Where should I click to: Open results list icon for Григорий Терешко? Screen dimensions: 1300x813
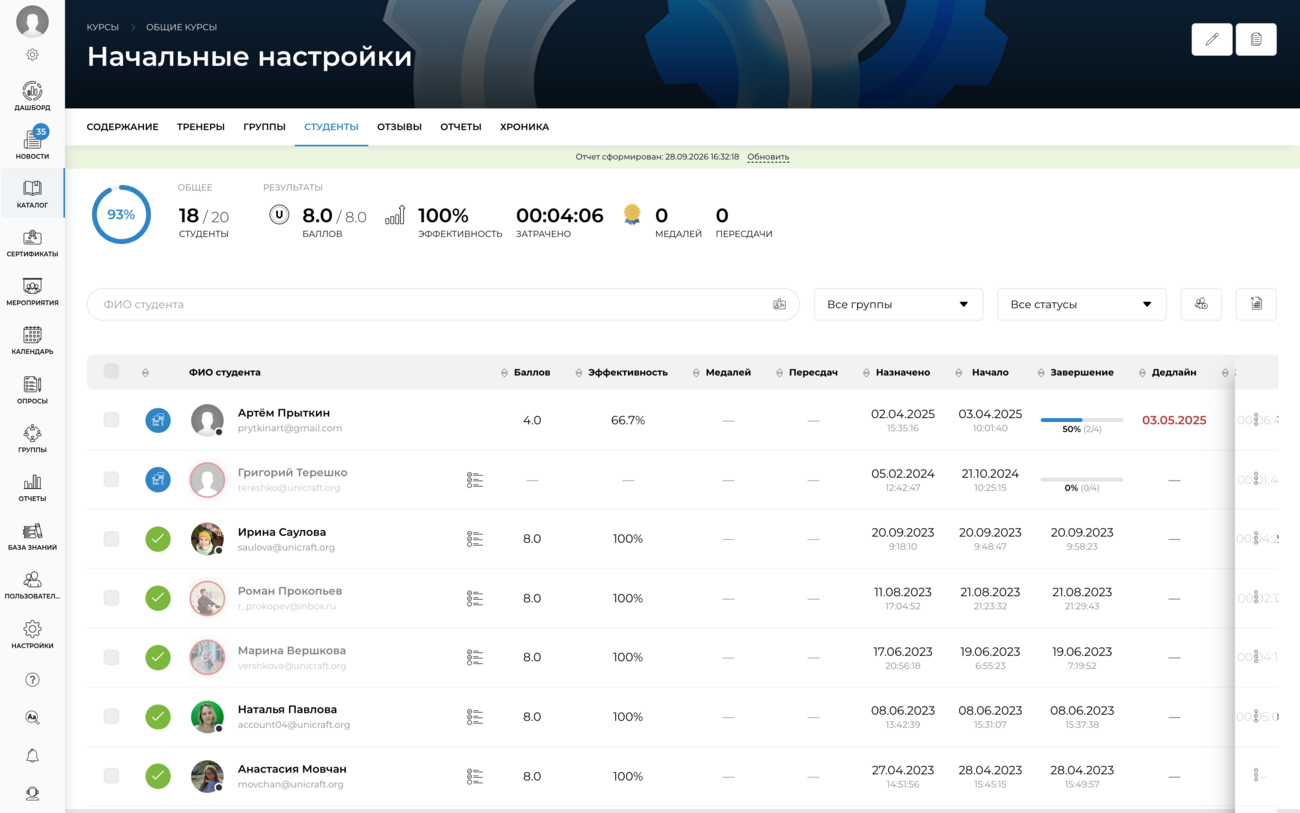(x=475, y=480)
